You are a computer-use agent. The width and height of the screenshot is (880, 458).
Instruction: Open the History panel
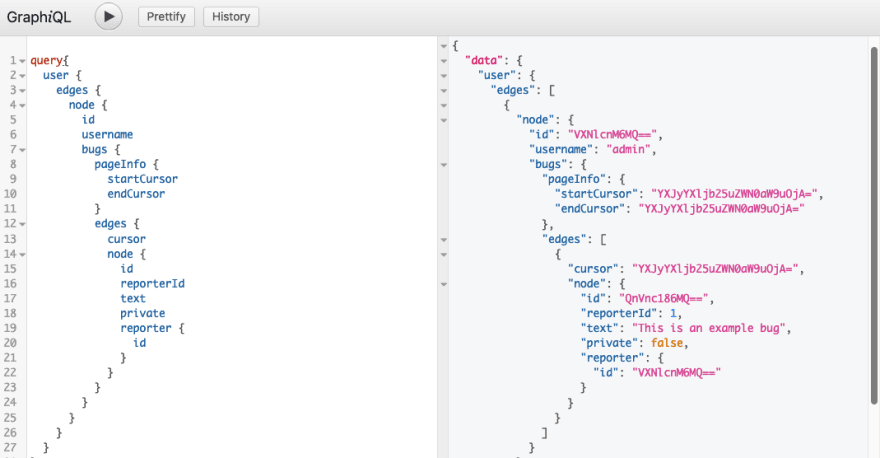tap(231, 17)
